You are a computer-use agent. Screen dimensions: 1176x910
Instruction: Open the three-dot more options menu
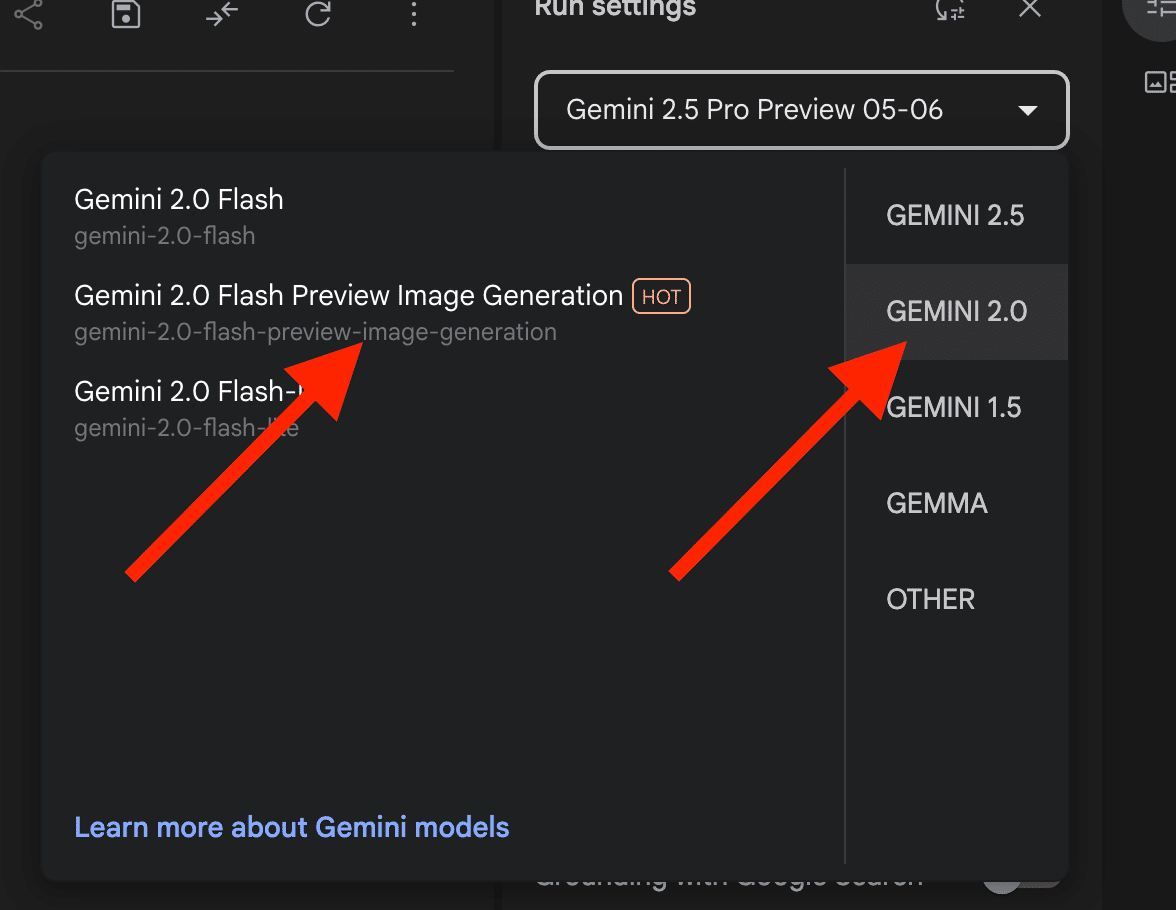(x=414, y=13)
